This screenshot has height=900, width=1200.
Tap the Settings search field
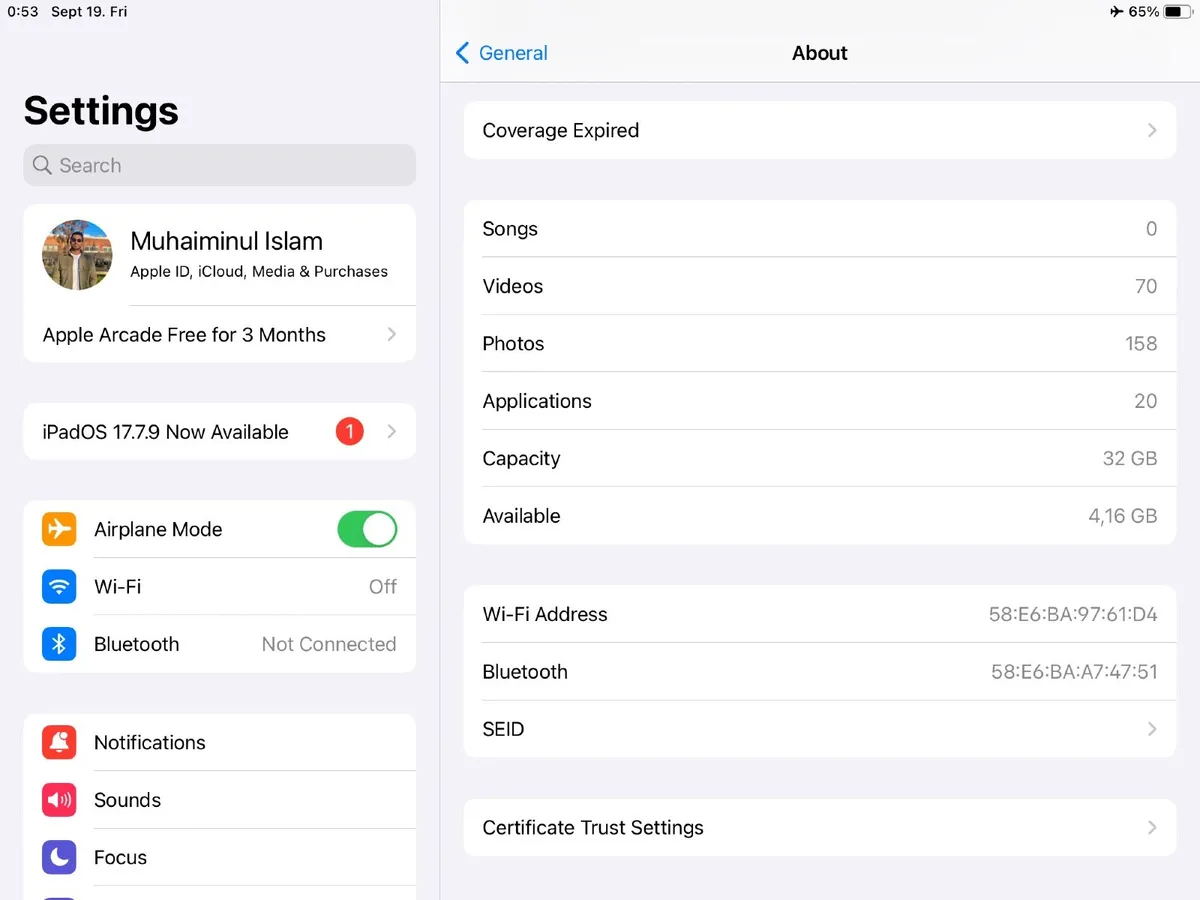[219, 165]
